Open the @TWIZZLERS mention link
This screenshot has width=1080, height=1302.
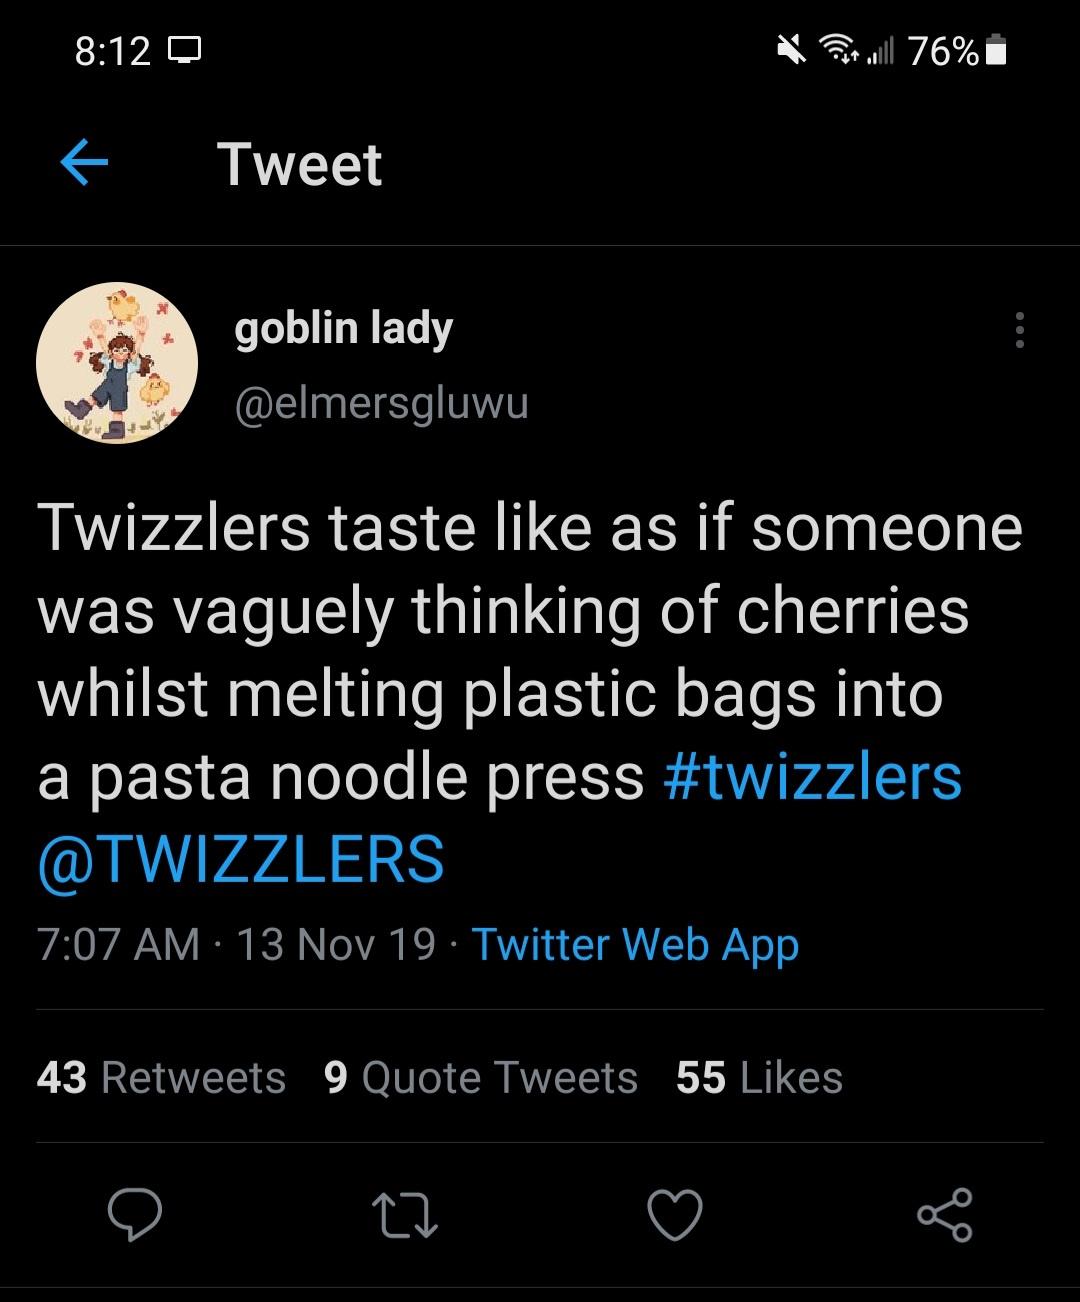[x=241, y=860]
